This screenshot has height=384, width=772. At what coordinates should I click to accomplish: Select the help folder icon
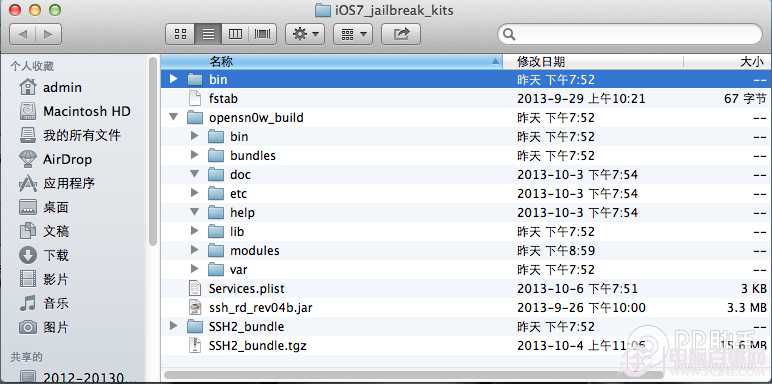216,213
